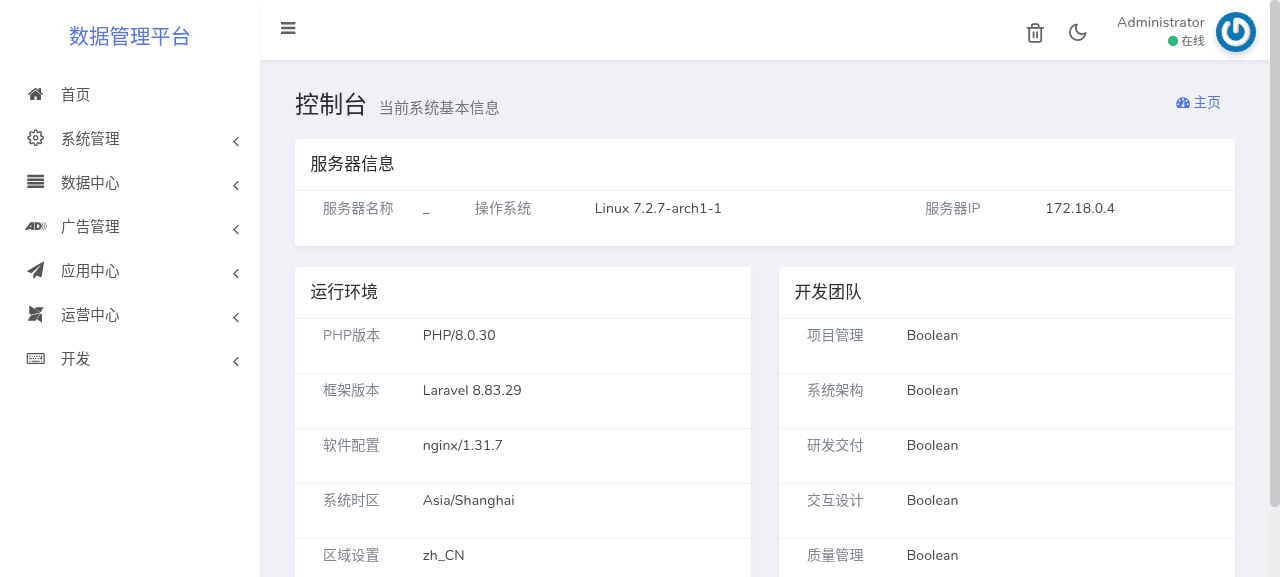This screenshot has width=1280, height=577.
Task: Click the stacked bars icon beside 数据中心
Action: [36, 182]
